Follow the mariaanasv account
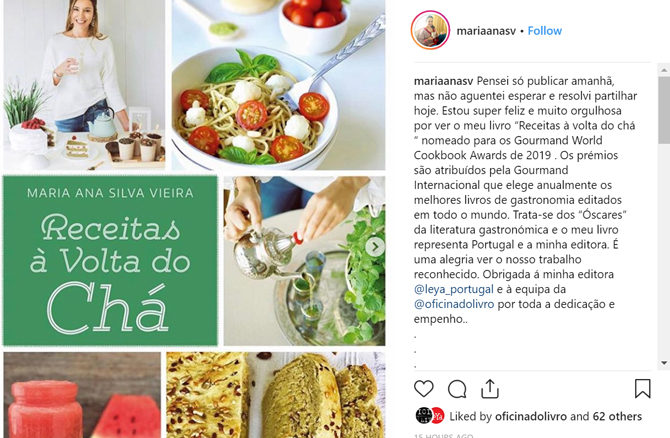This screenshot has height=438, width=670. click(544, 31)
